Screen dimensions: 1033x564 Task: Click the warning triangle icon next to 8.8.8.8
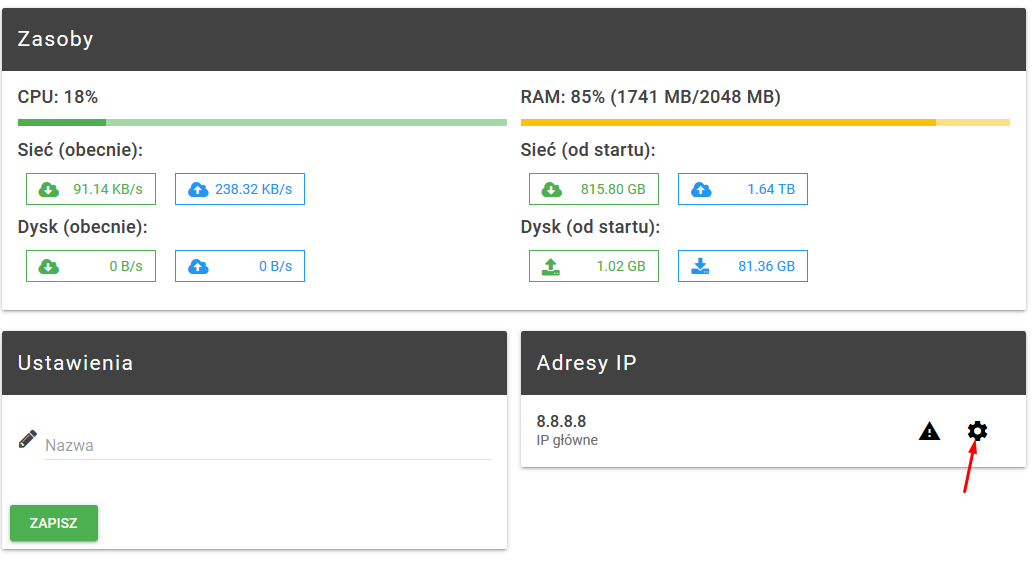coord(930,432)
